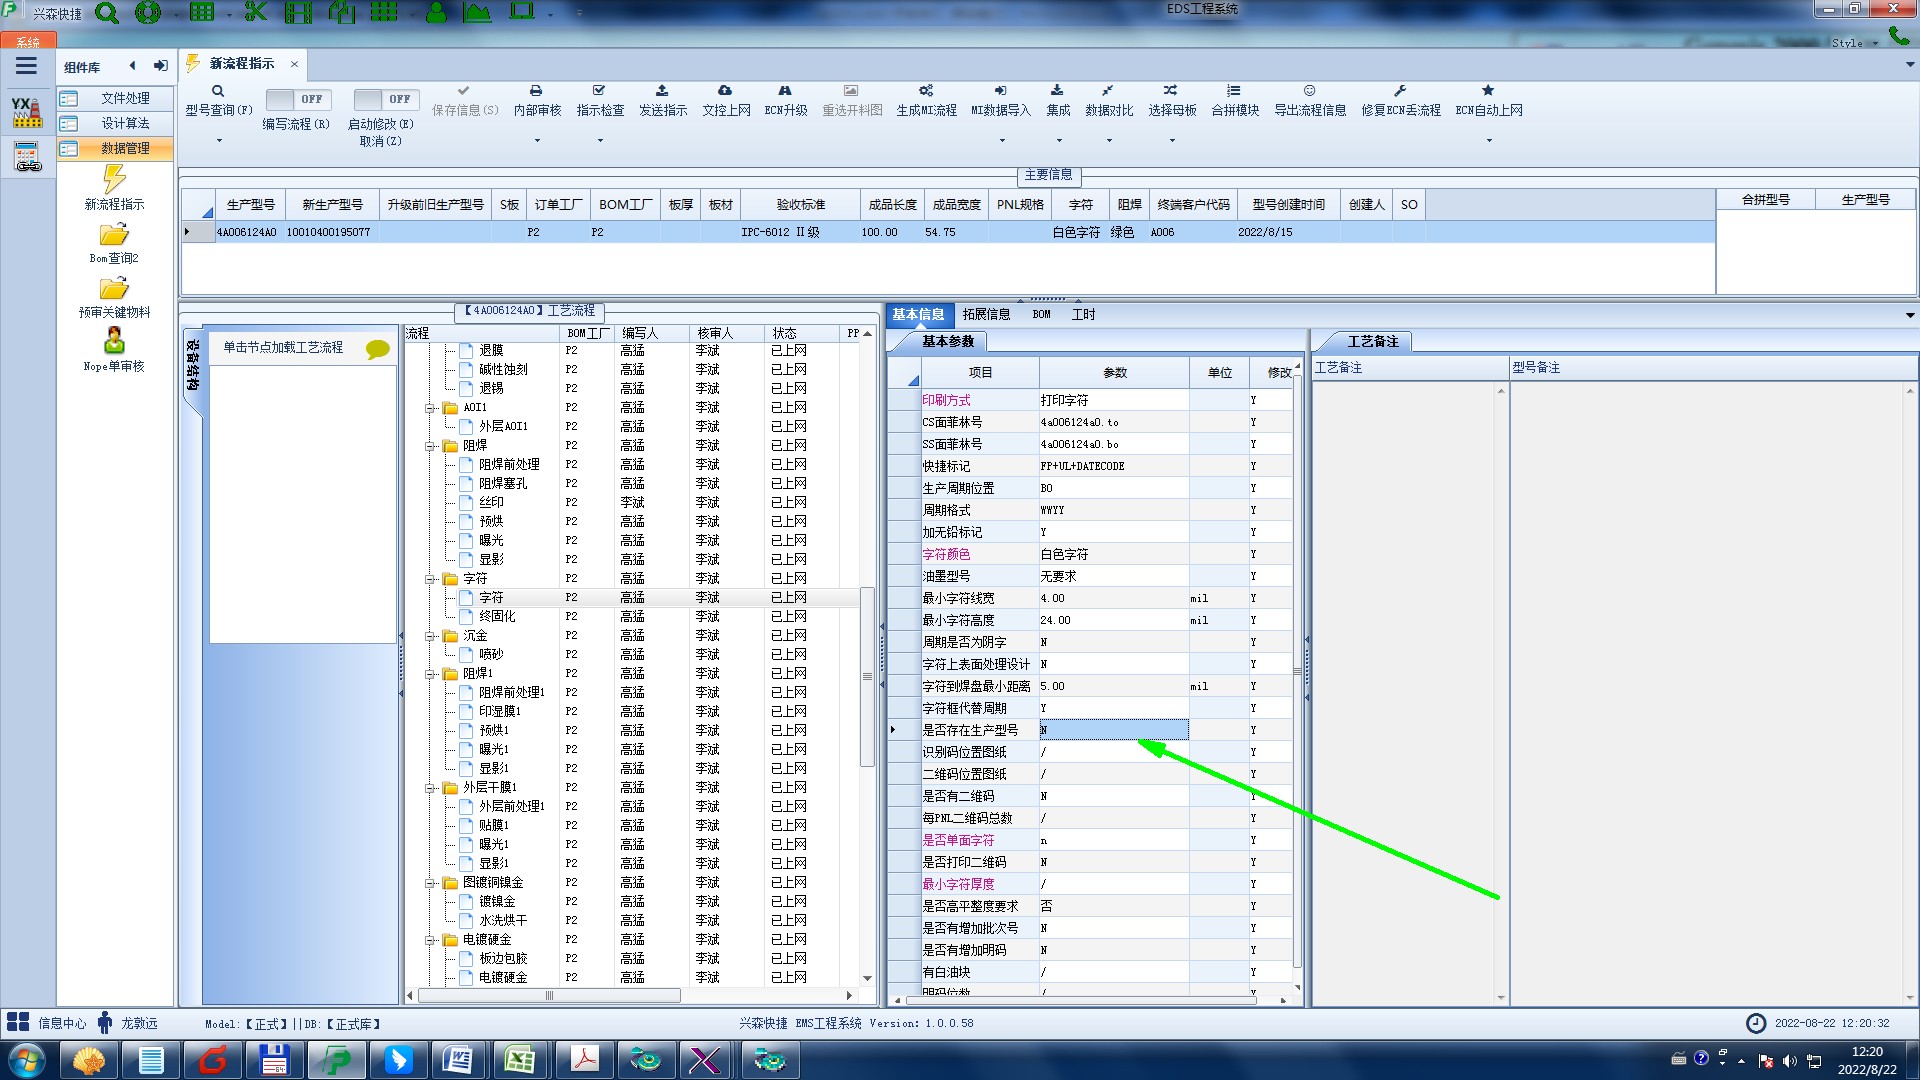Click the 生成MI流程 gears icon

click(x=926, y=91)
